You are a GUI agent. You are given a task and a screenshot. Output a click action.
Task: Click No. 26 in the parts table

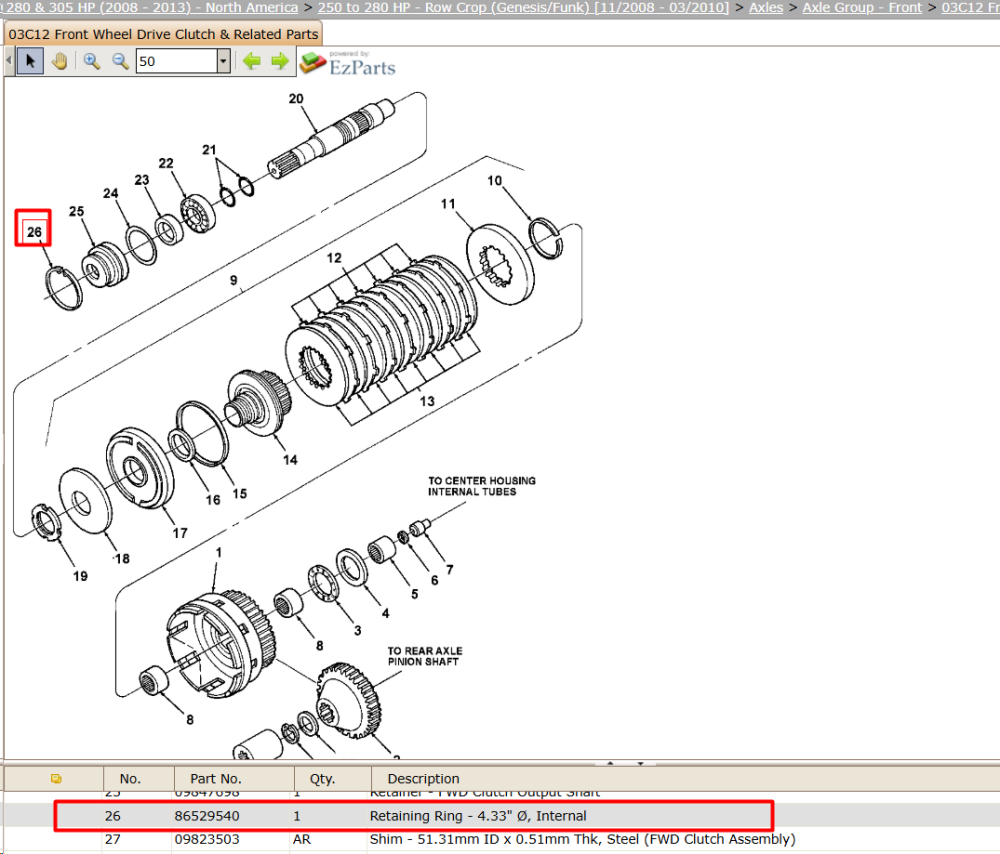tap(112, 816)
